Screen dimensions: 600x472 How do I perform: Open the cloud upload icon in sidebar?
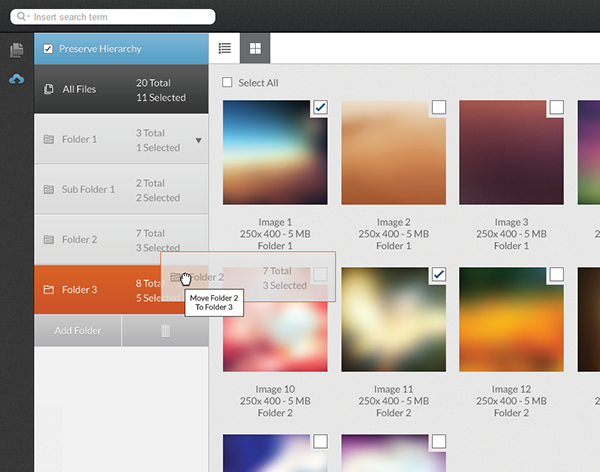16,79
